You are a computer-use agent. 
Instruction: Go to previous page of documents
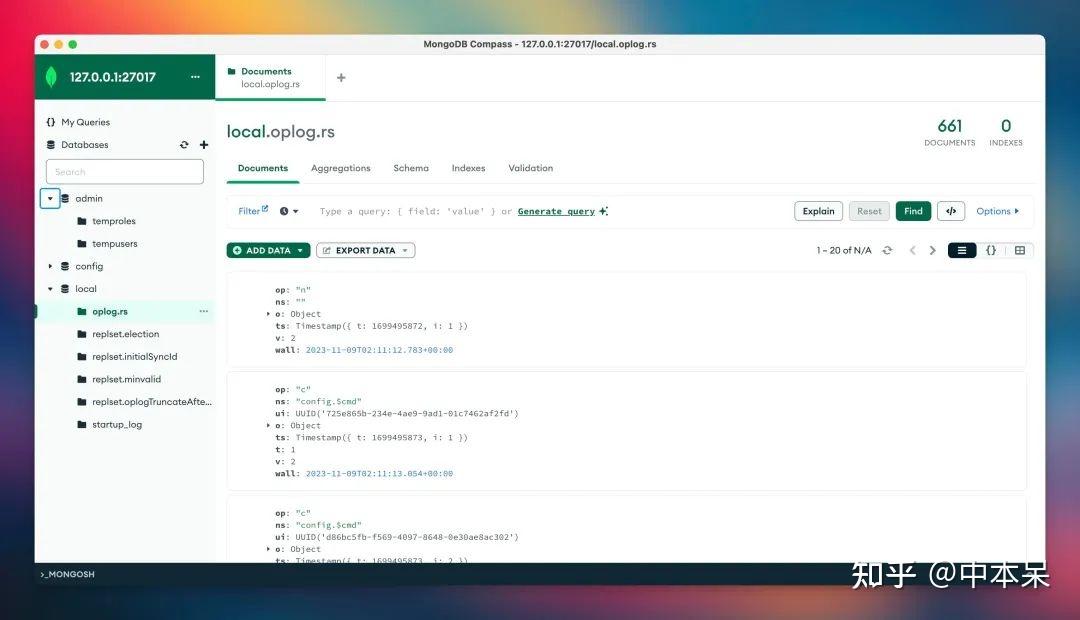coord(913,250)
